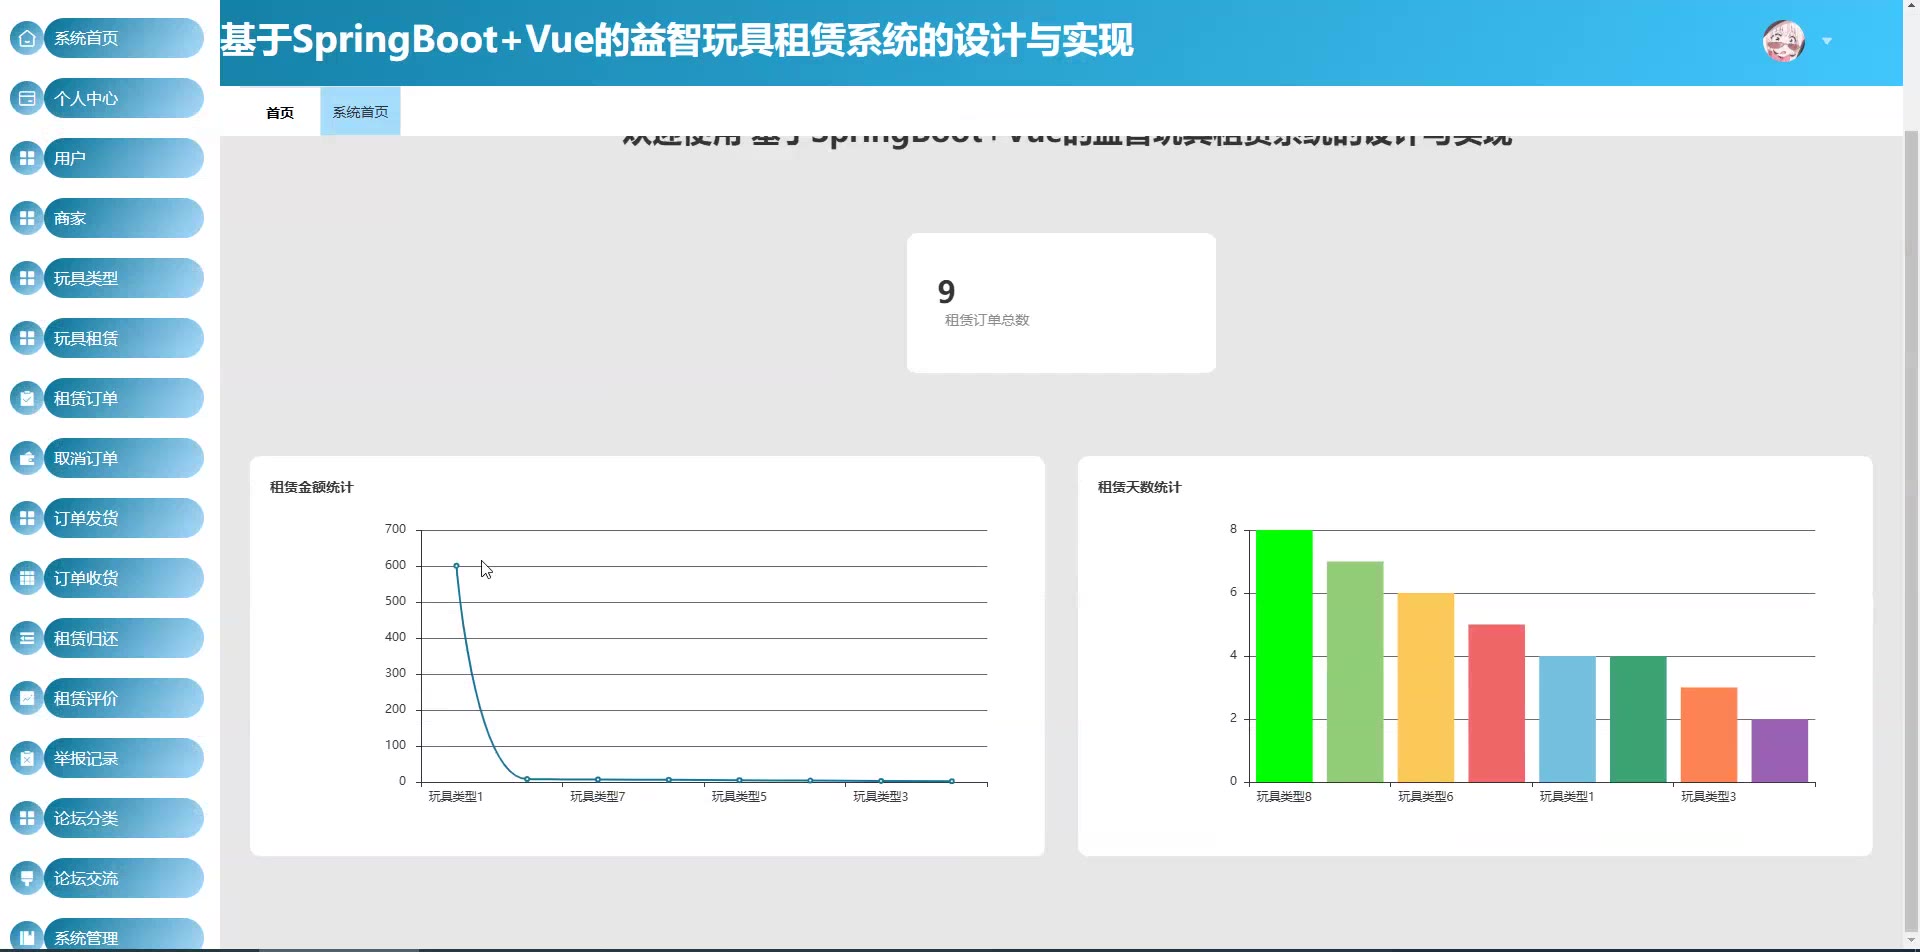Click the clipboard icon beside 举报记录

[27, 758]
